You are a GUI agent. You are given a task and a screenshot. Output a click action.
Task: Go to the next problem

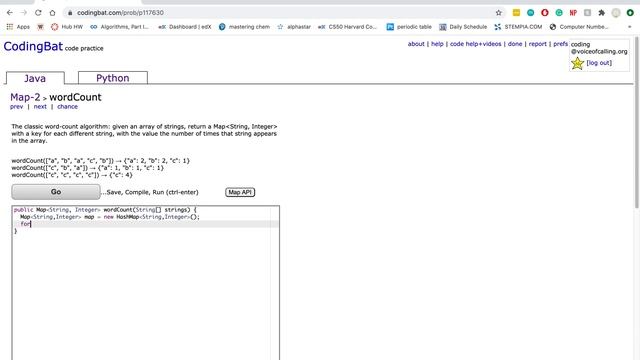coord(40,107)
